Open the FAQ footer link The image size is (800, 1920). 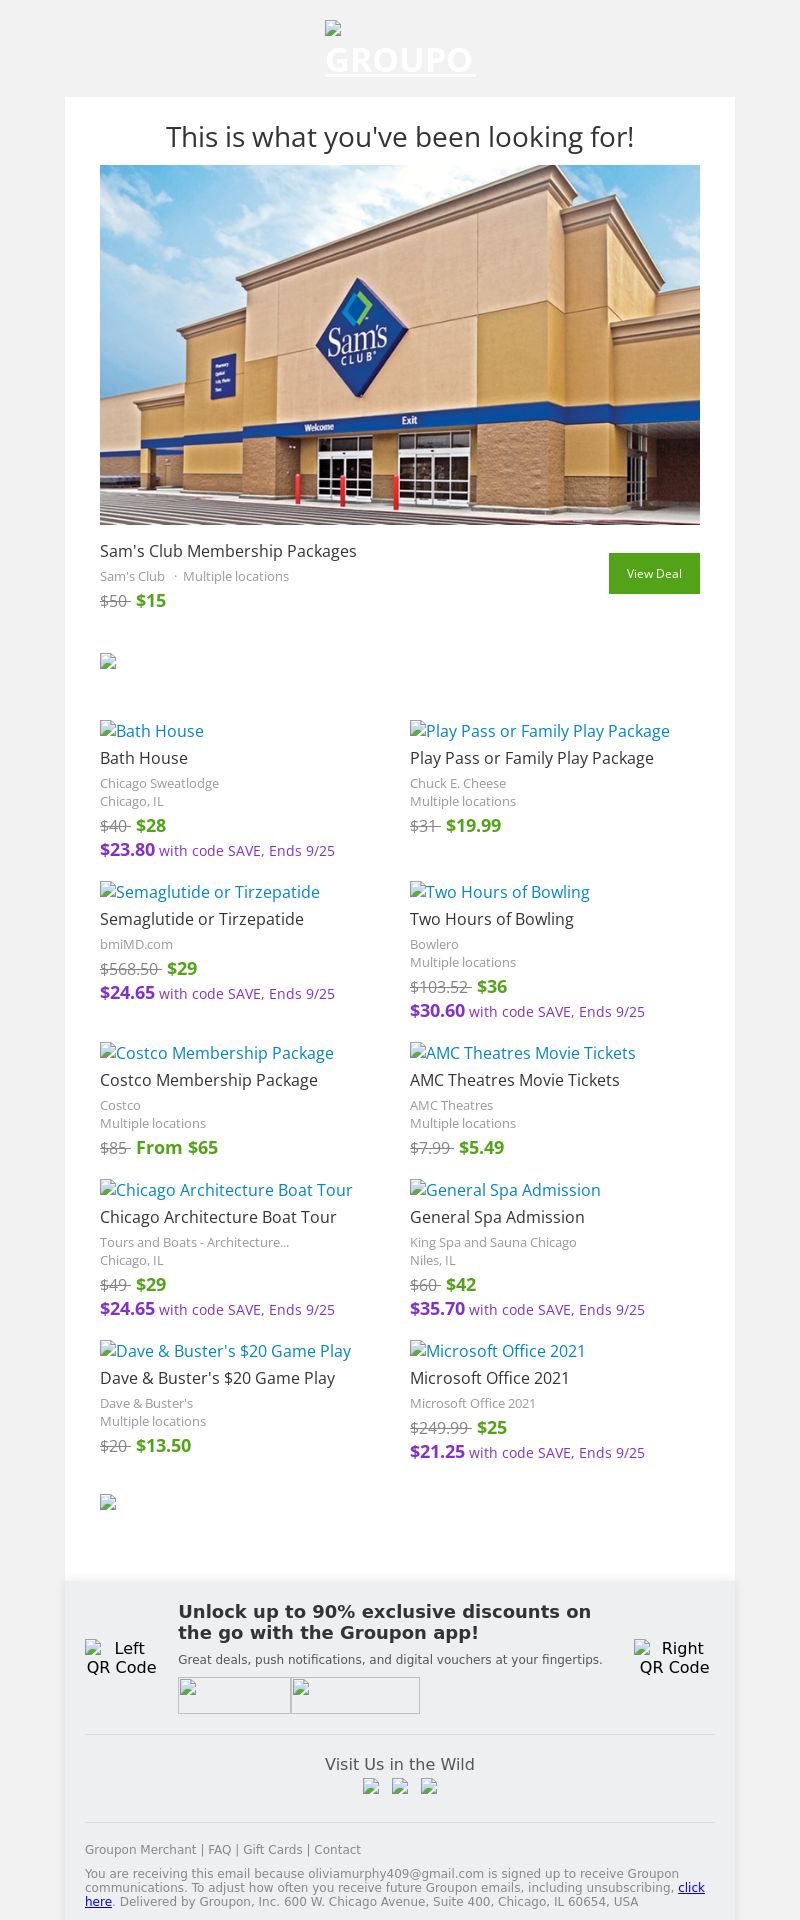220,1850
